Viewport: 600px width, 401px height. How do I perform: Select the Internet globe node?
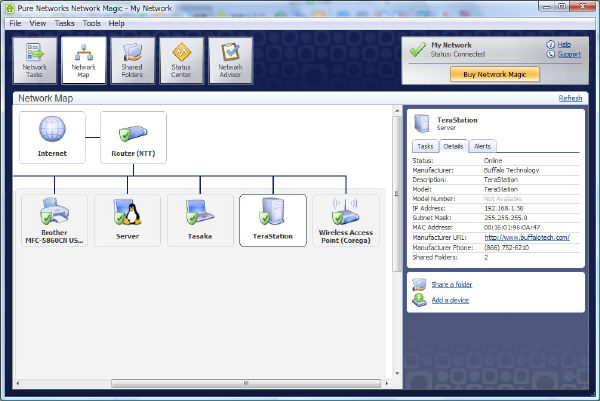coord(52,137)
